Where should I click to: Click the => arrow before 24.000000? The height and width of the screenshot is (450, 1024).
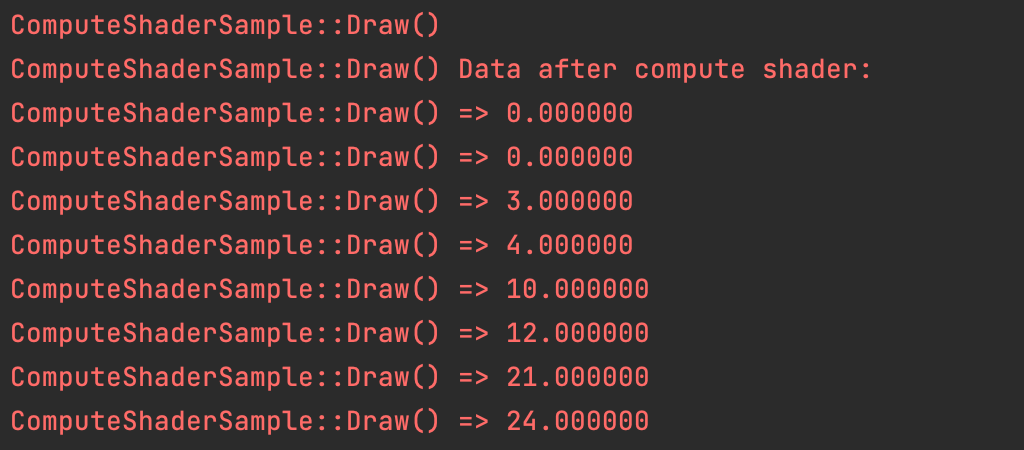[x=474, y=422]
